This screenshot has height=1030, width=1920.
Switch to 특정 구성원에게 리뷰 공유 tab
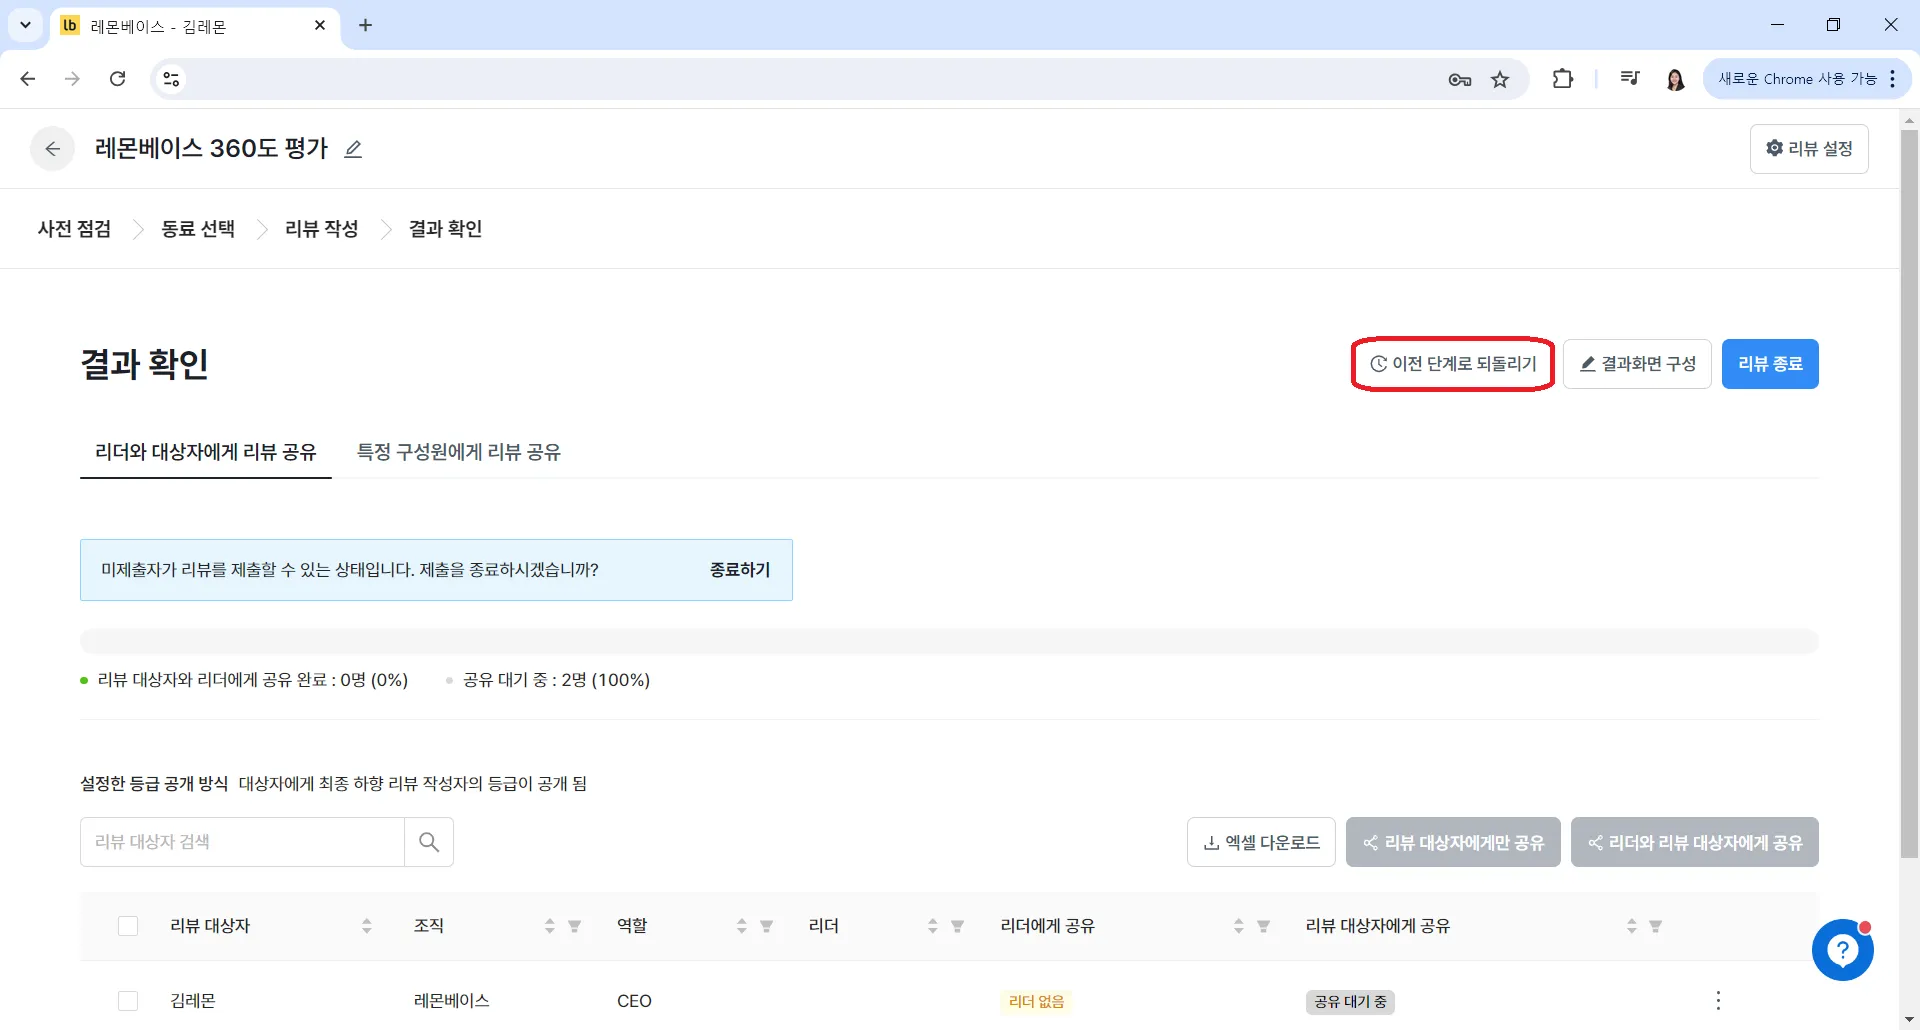pos(459,452)
